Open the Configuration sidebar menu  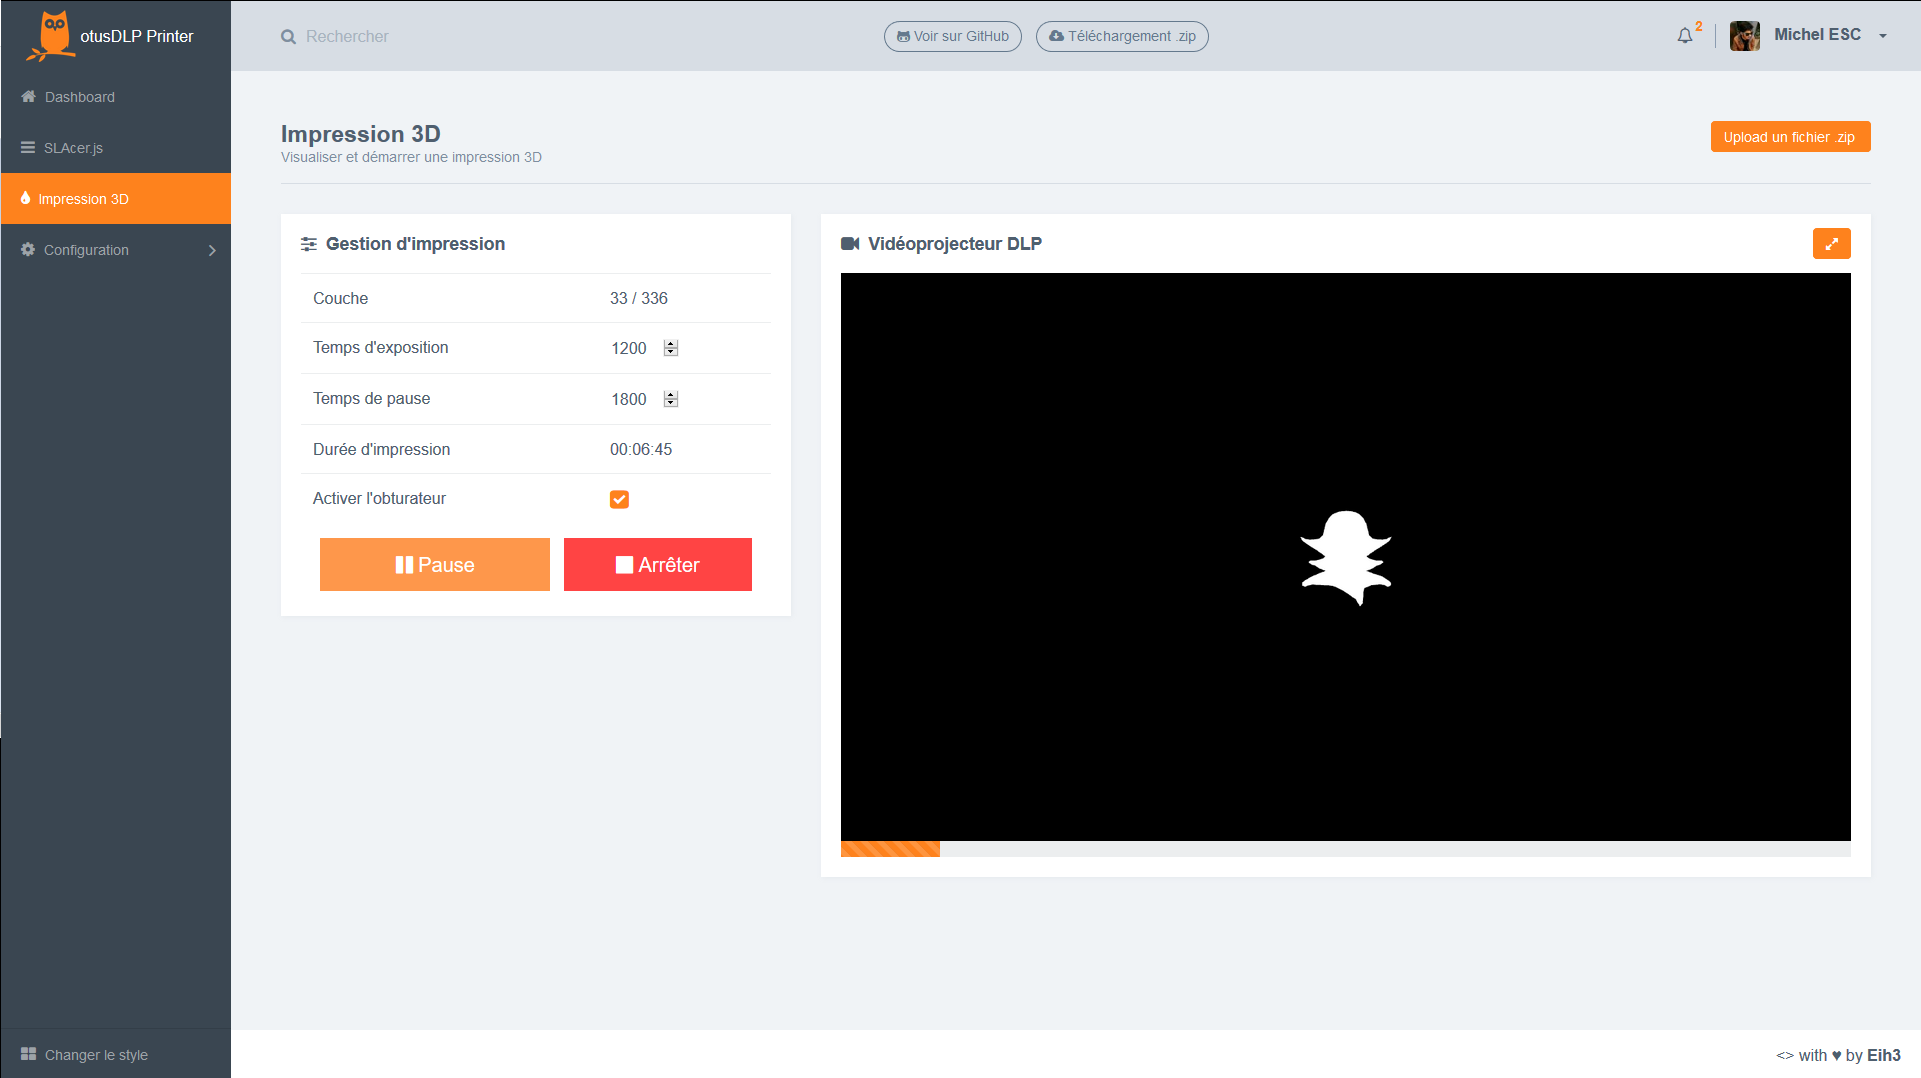pos(116,250)
